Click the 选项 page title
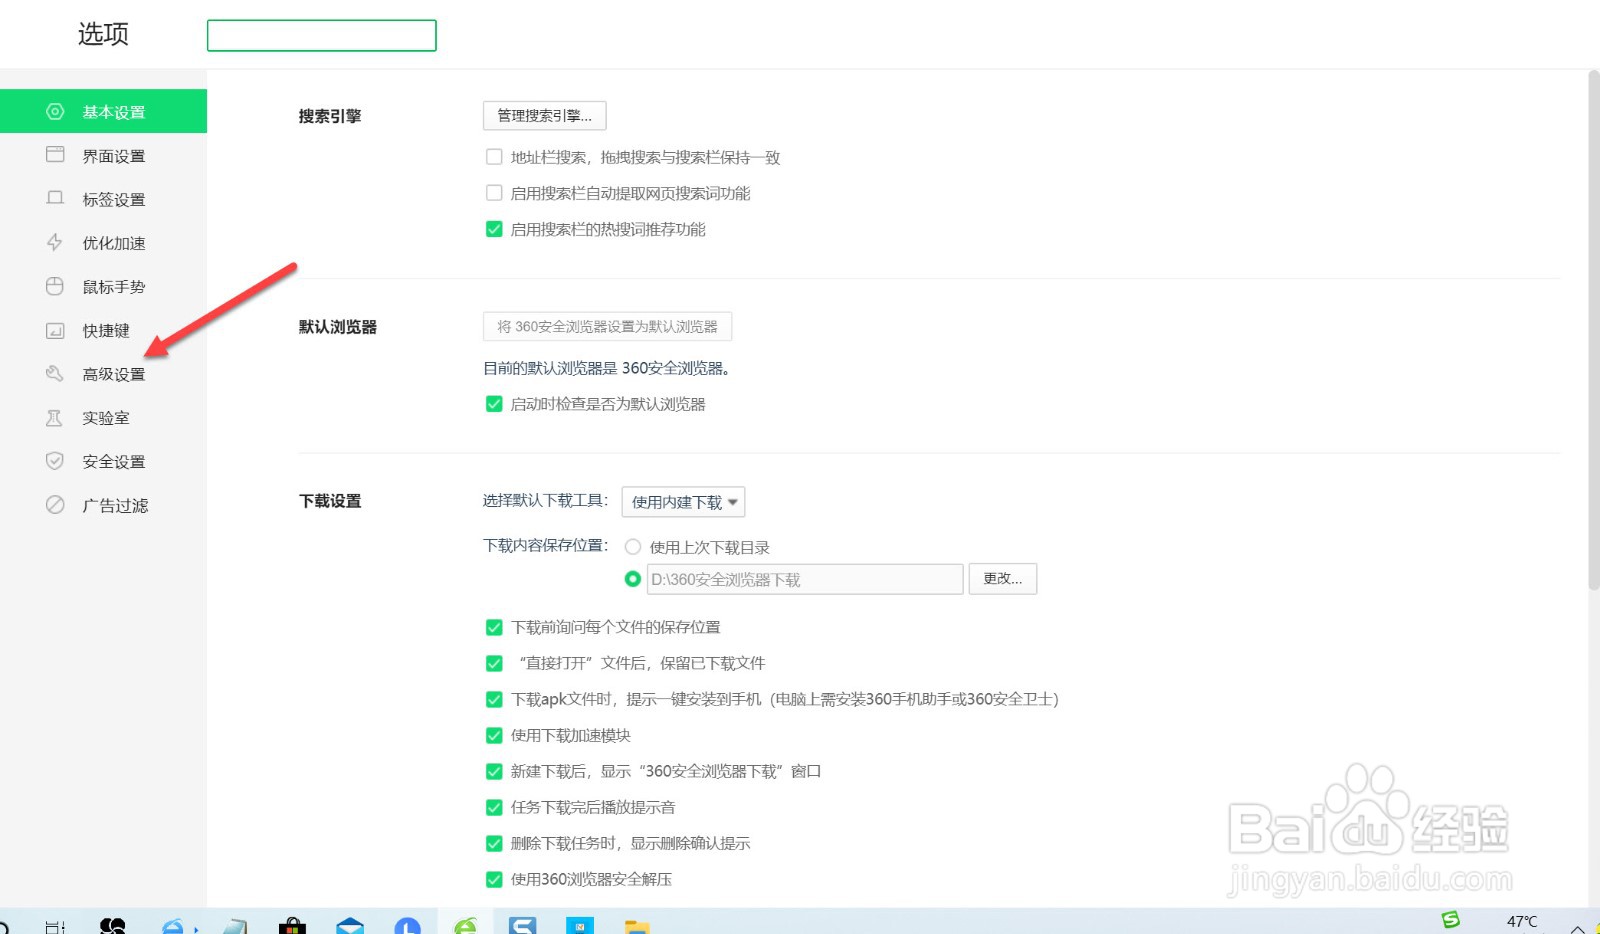 click(x=103, y=34)
